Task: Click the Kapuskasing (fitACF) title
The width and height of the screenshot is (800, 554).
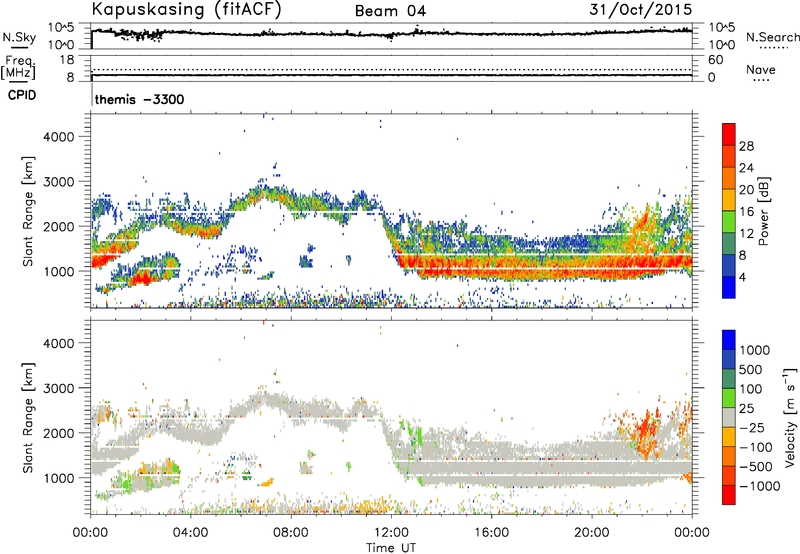Action: [x=186, y=9]
